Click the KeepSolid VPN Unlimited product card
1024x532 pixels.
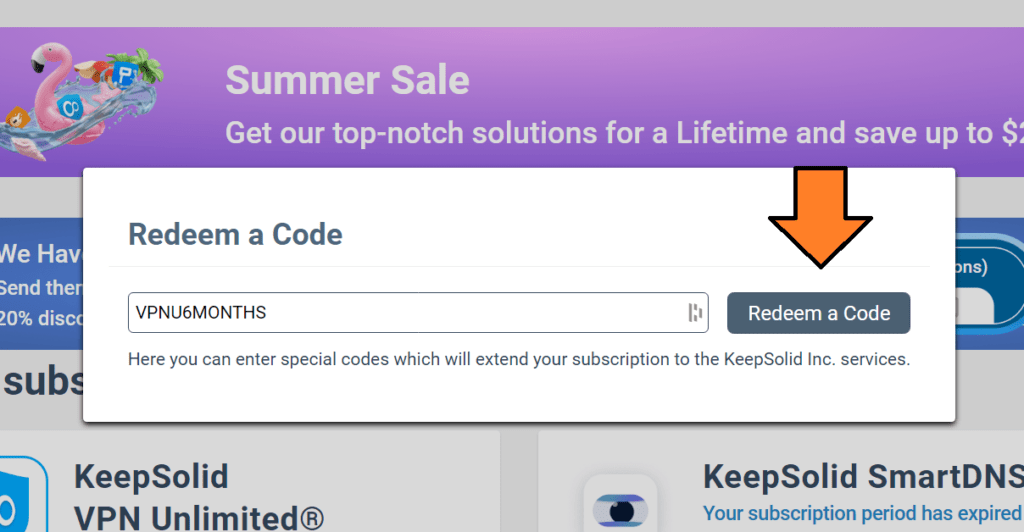click(249, 481)
